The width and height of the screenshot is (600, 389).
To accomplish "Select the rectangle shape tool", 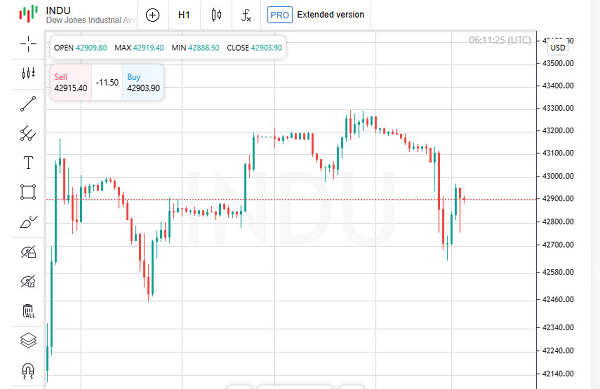I will tap(28, 192).
